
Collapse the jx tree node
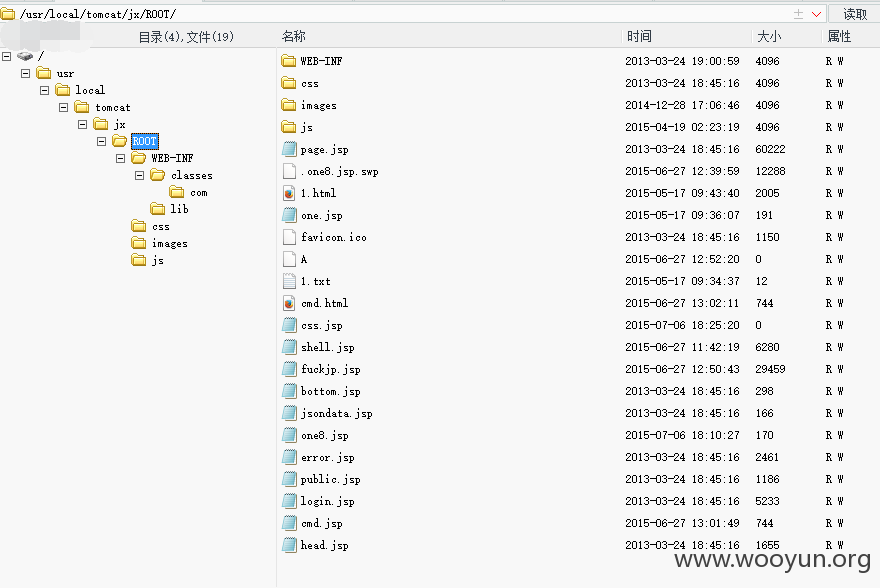82,124
